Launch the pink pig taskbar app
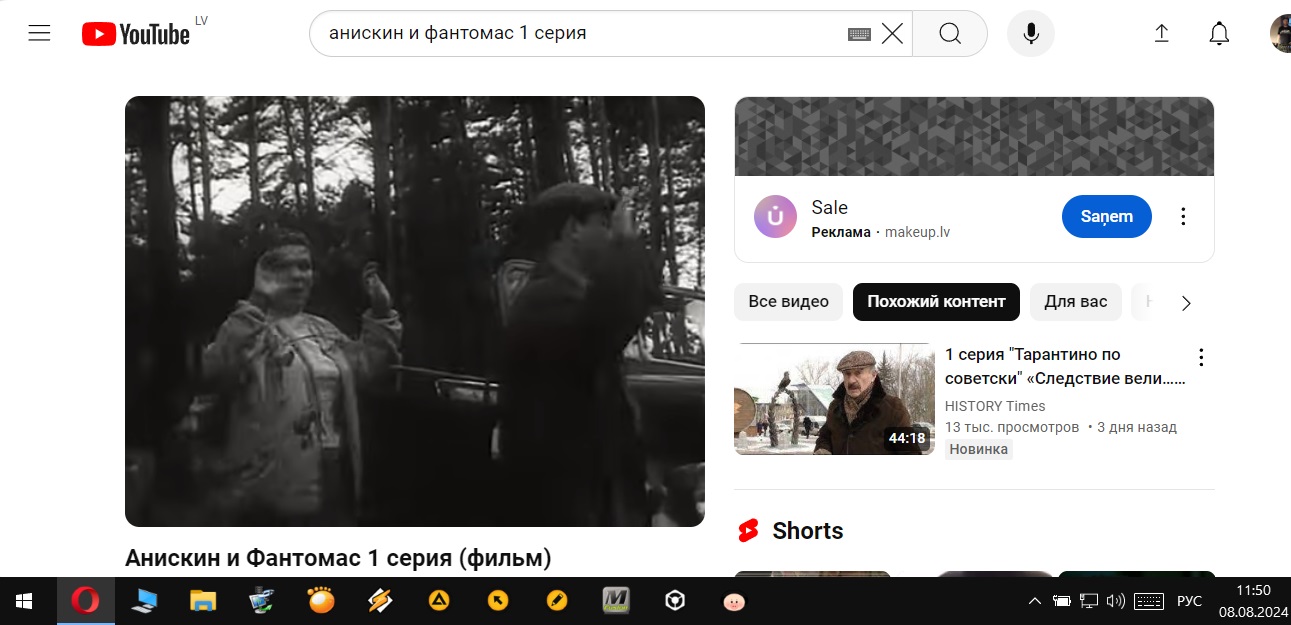This screenshot has width=1291, height=625. pos(735,601)
